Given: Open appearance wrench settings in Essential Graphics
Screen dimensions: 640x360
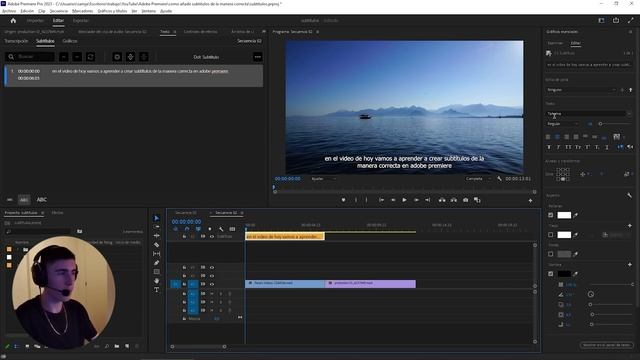Looking at the screenshot, I should pyautogui.click(x=629, y=196).
